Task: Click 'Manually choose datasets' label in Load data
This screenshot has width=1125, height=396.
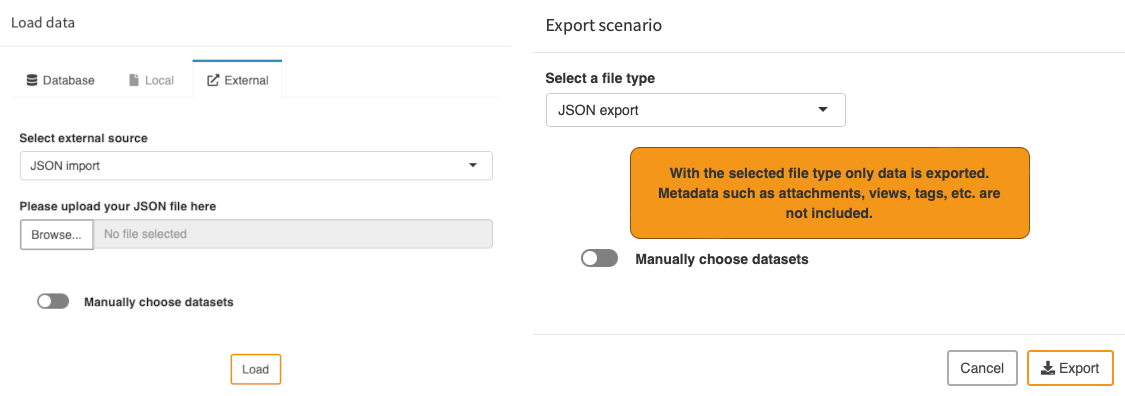Action: coord(159,302)
